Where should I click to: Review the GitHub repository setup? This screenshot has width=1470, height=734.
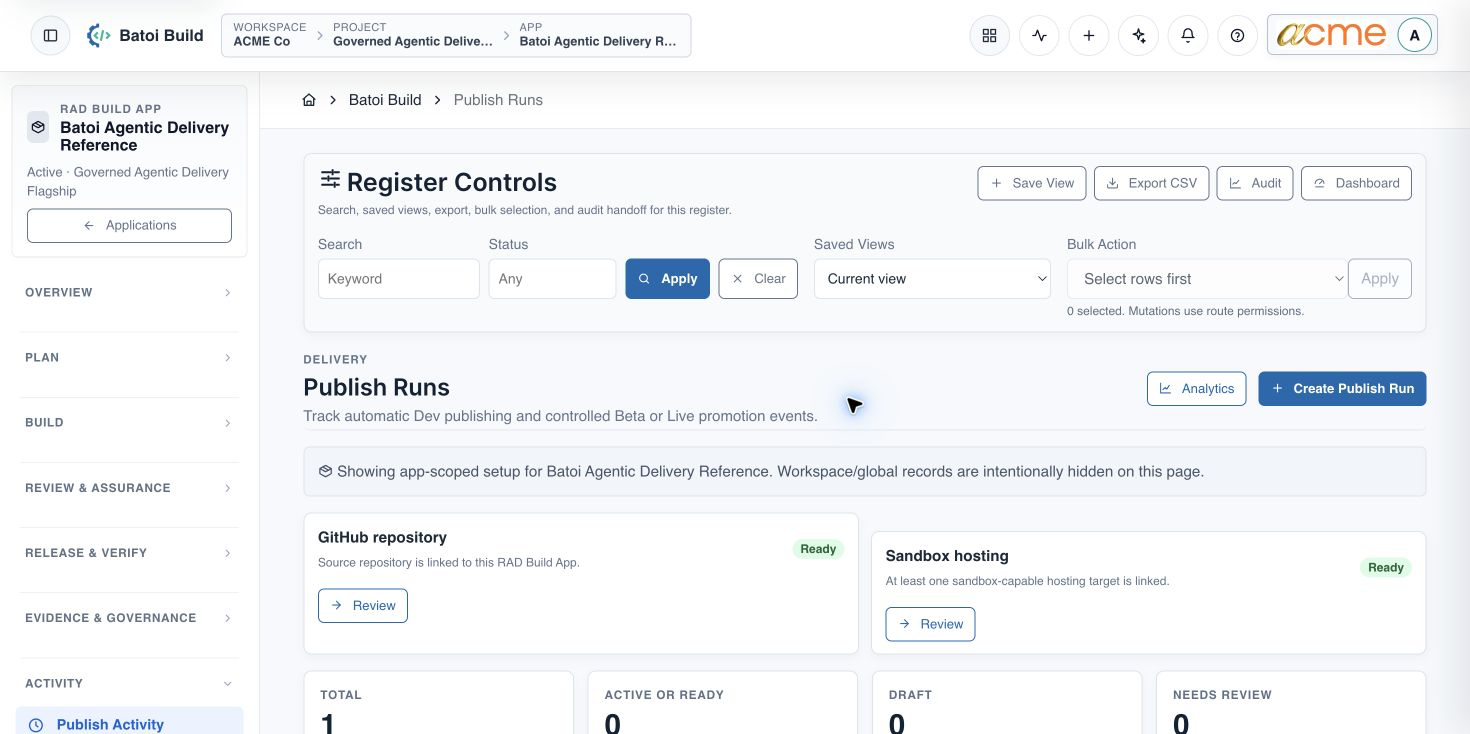click(363, 606)
